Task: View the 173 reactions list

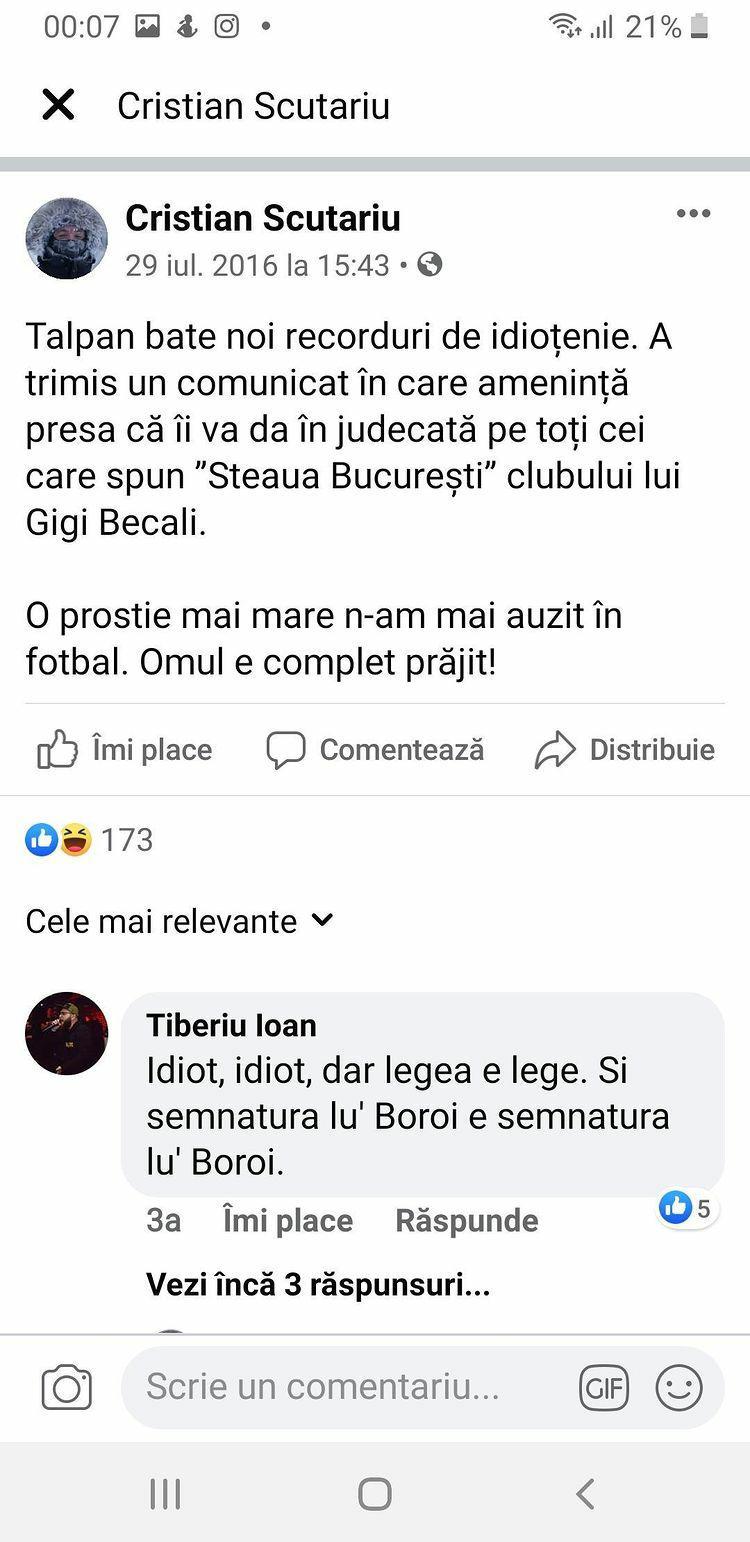Action: (90, 840)
